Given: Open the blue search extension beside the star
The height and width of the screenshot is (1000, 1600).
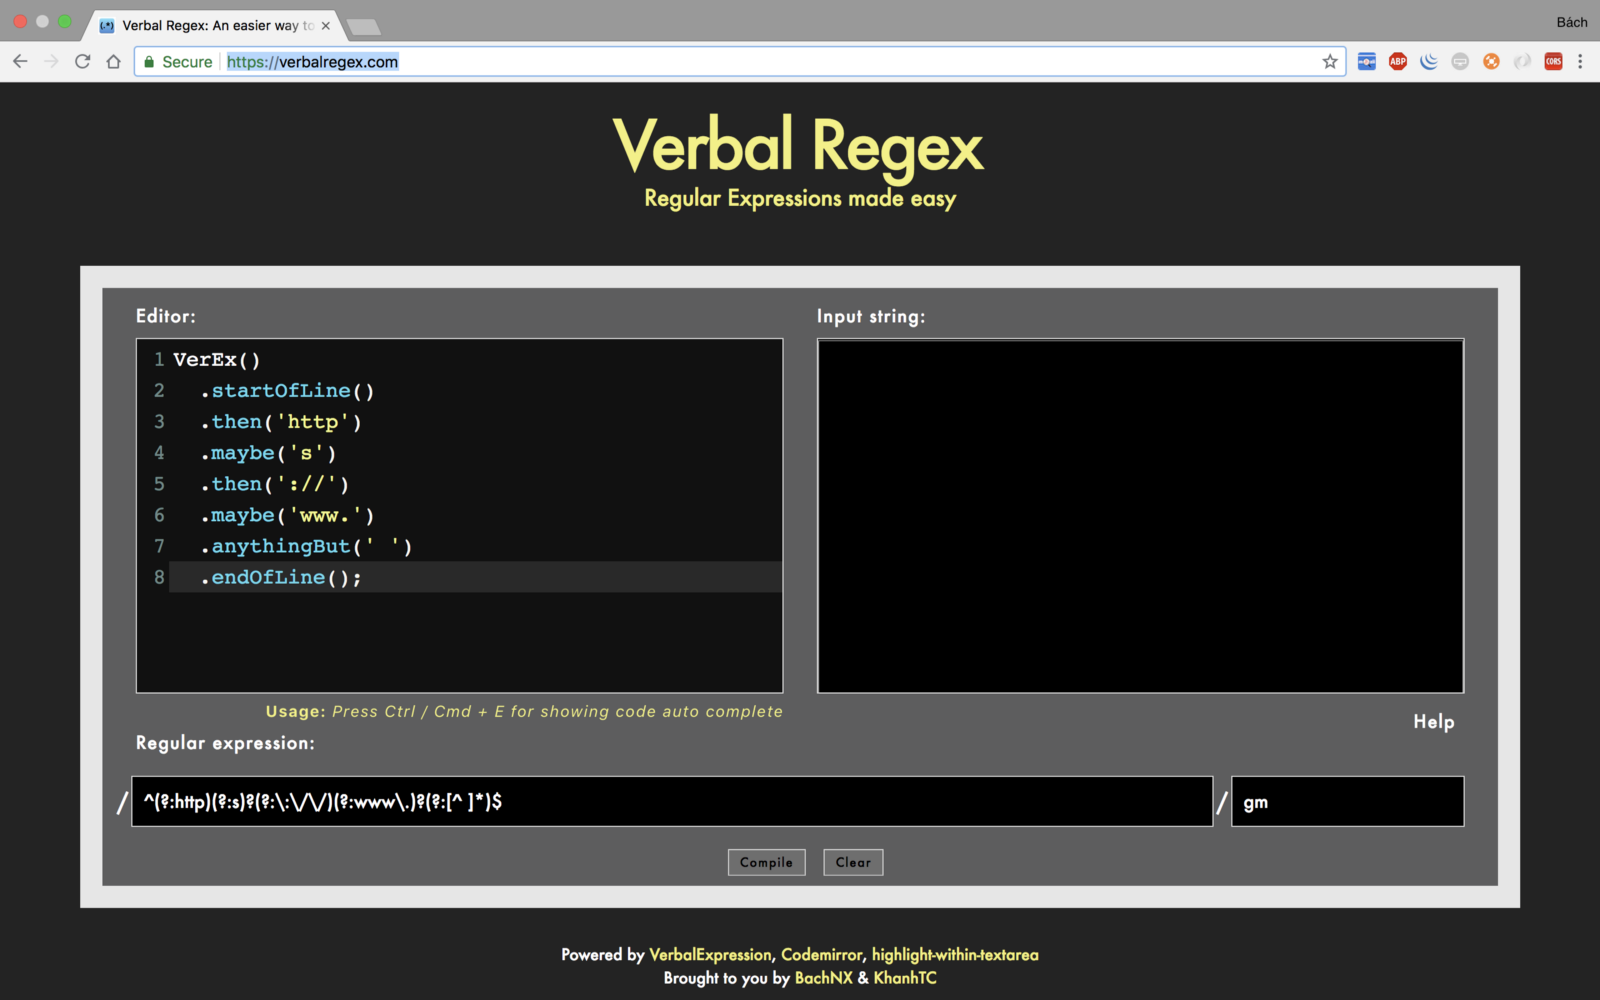Looking at the screenshot, I should point(1367,61).
